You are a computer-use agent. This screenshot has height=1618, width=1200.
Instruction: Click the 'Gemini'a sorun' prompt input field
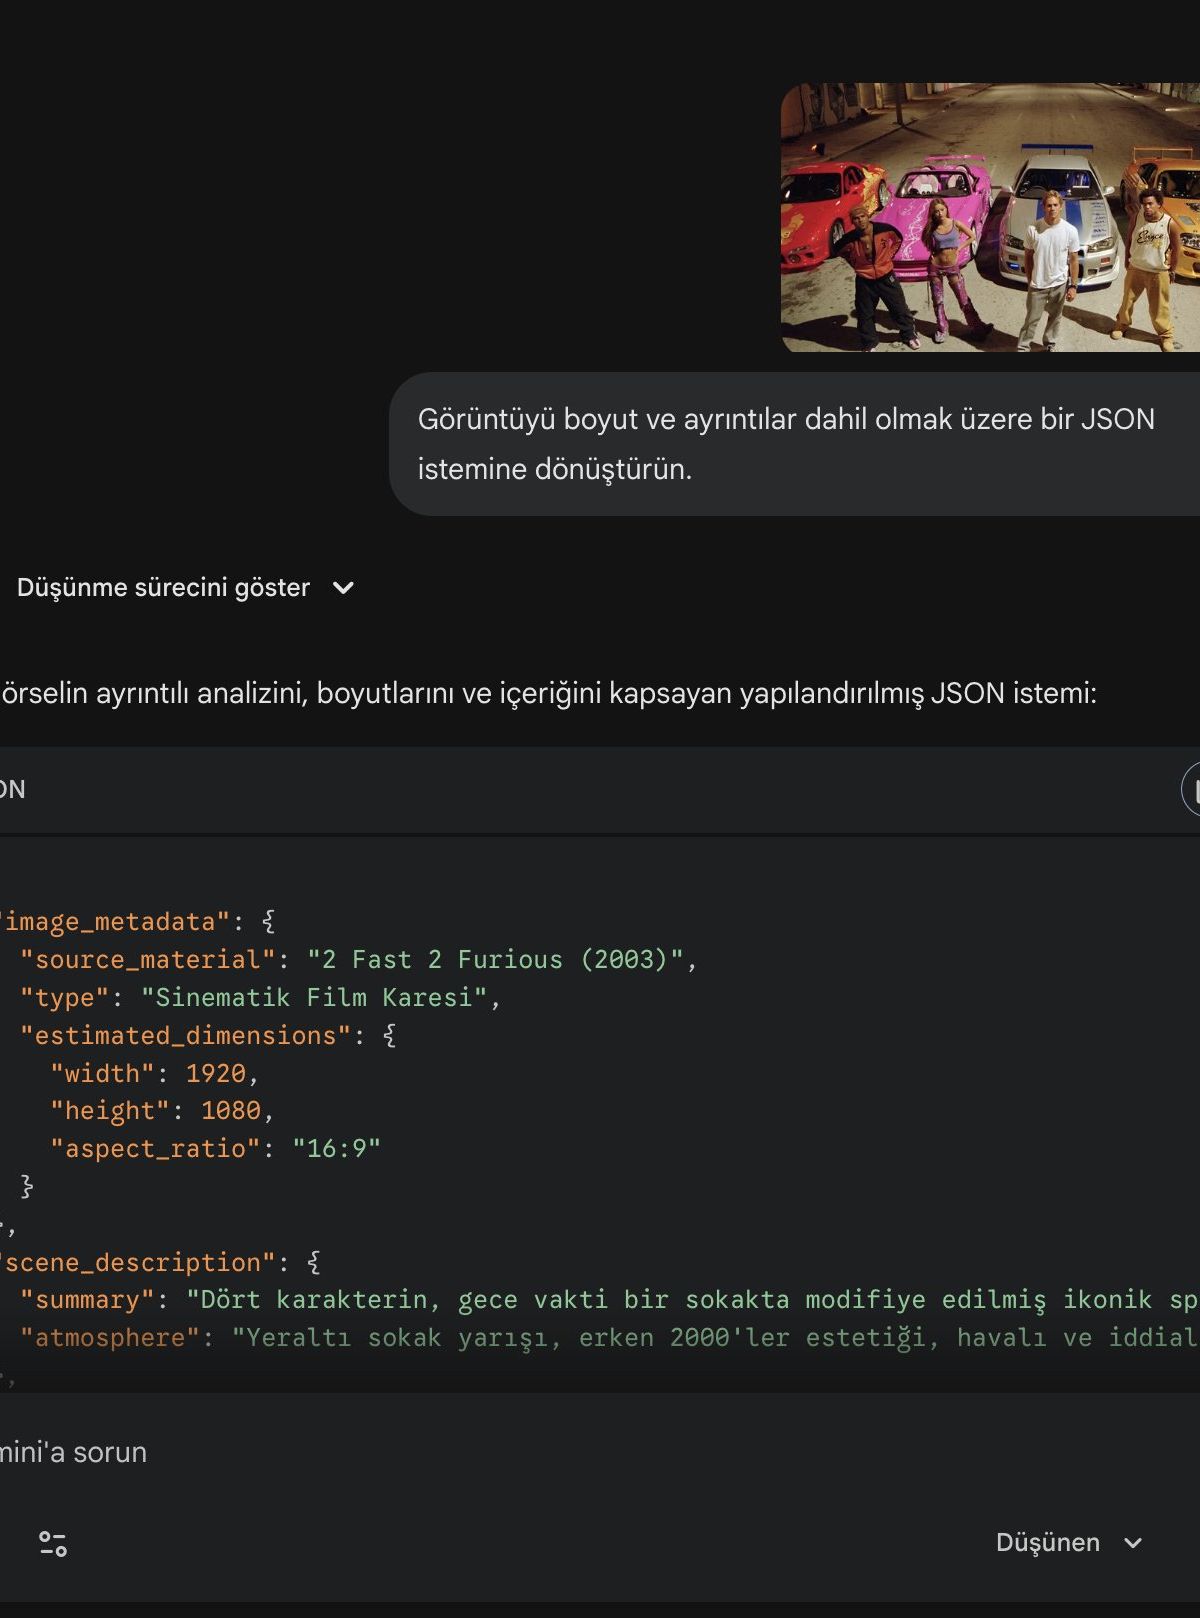[600, 1452]
